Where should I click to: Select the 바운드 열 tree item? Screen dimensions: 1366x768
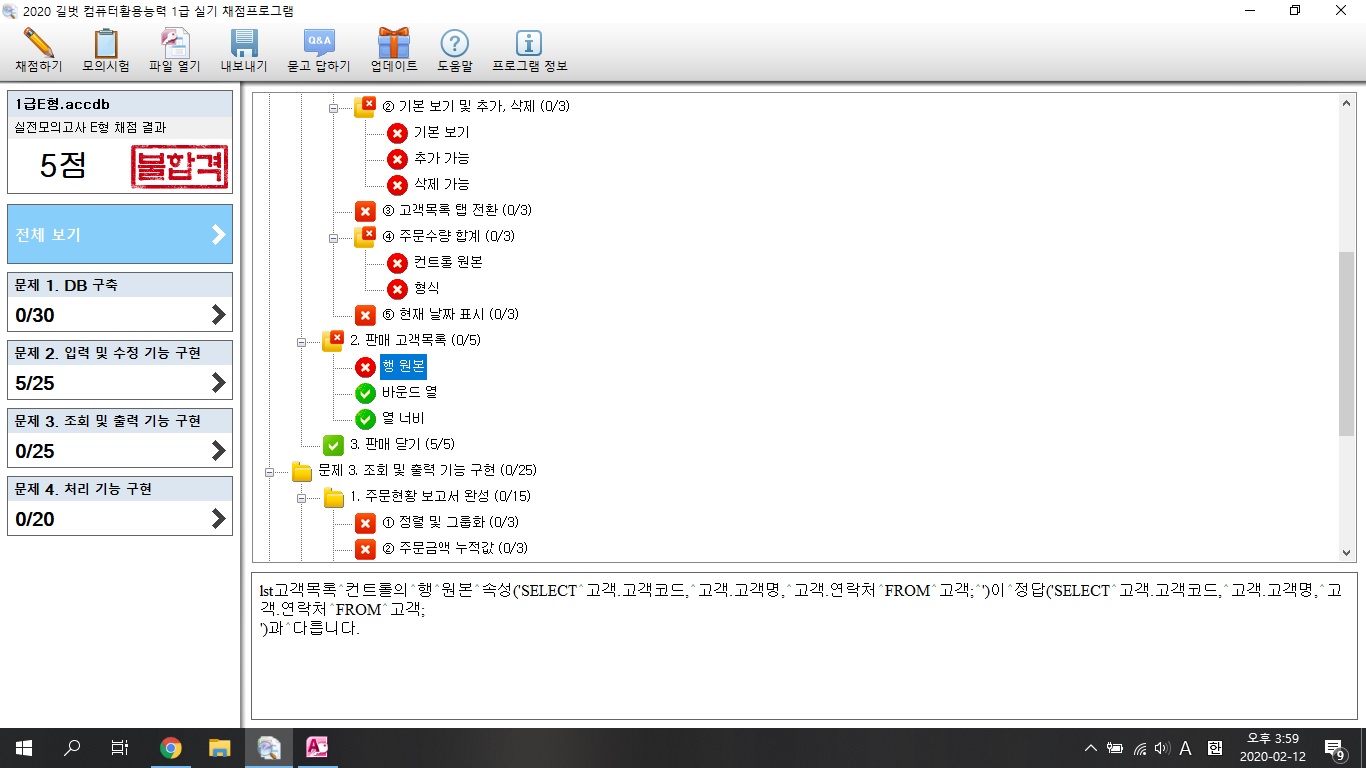point(409,393)
